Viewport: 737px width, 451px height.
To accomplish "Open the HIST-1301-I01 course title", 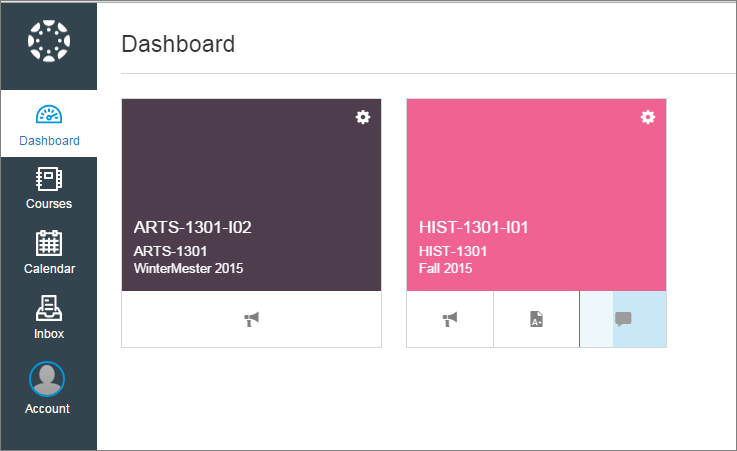I will click(473, 227).
